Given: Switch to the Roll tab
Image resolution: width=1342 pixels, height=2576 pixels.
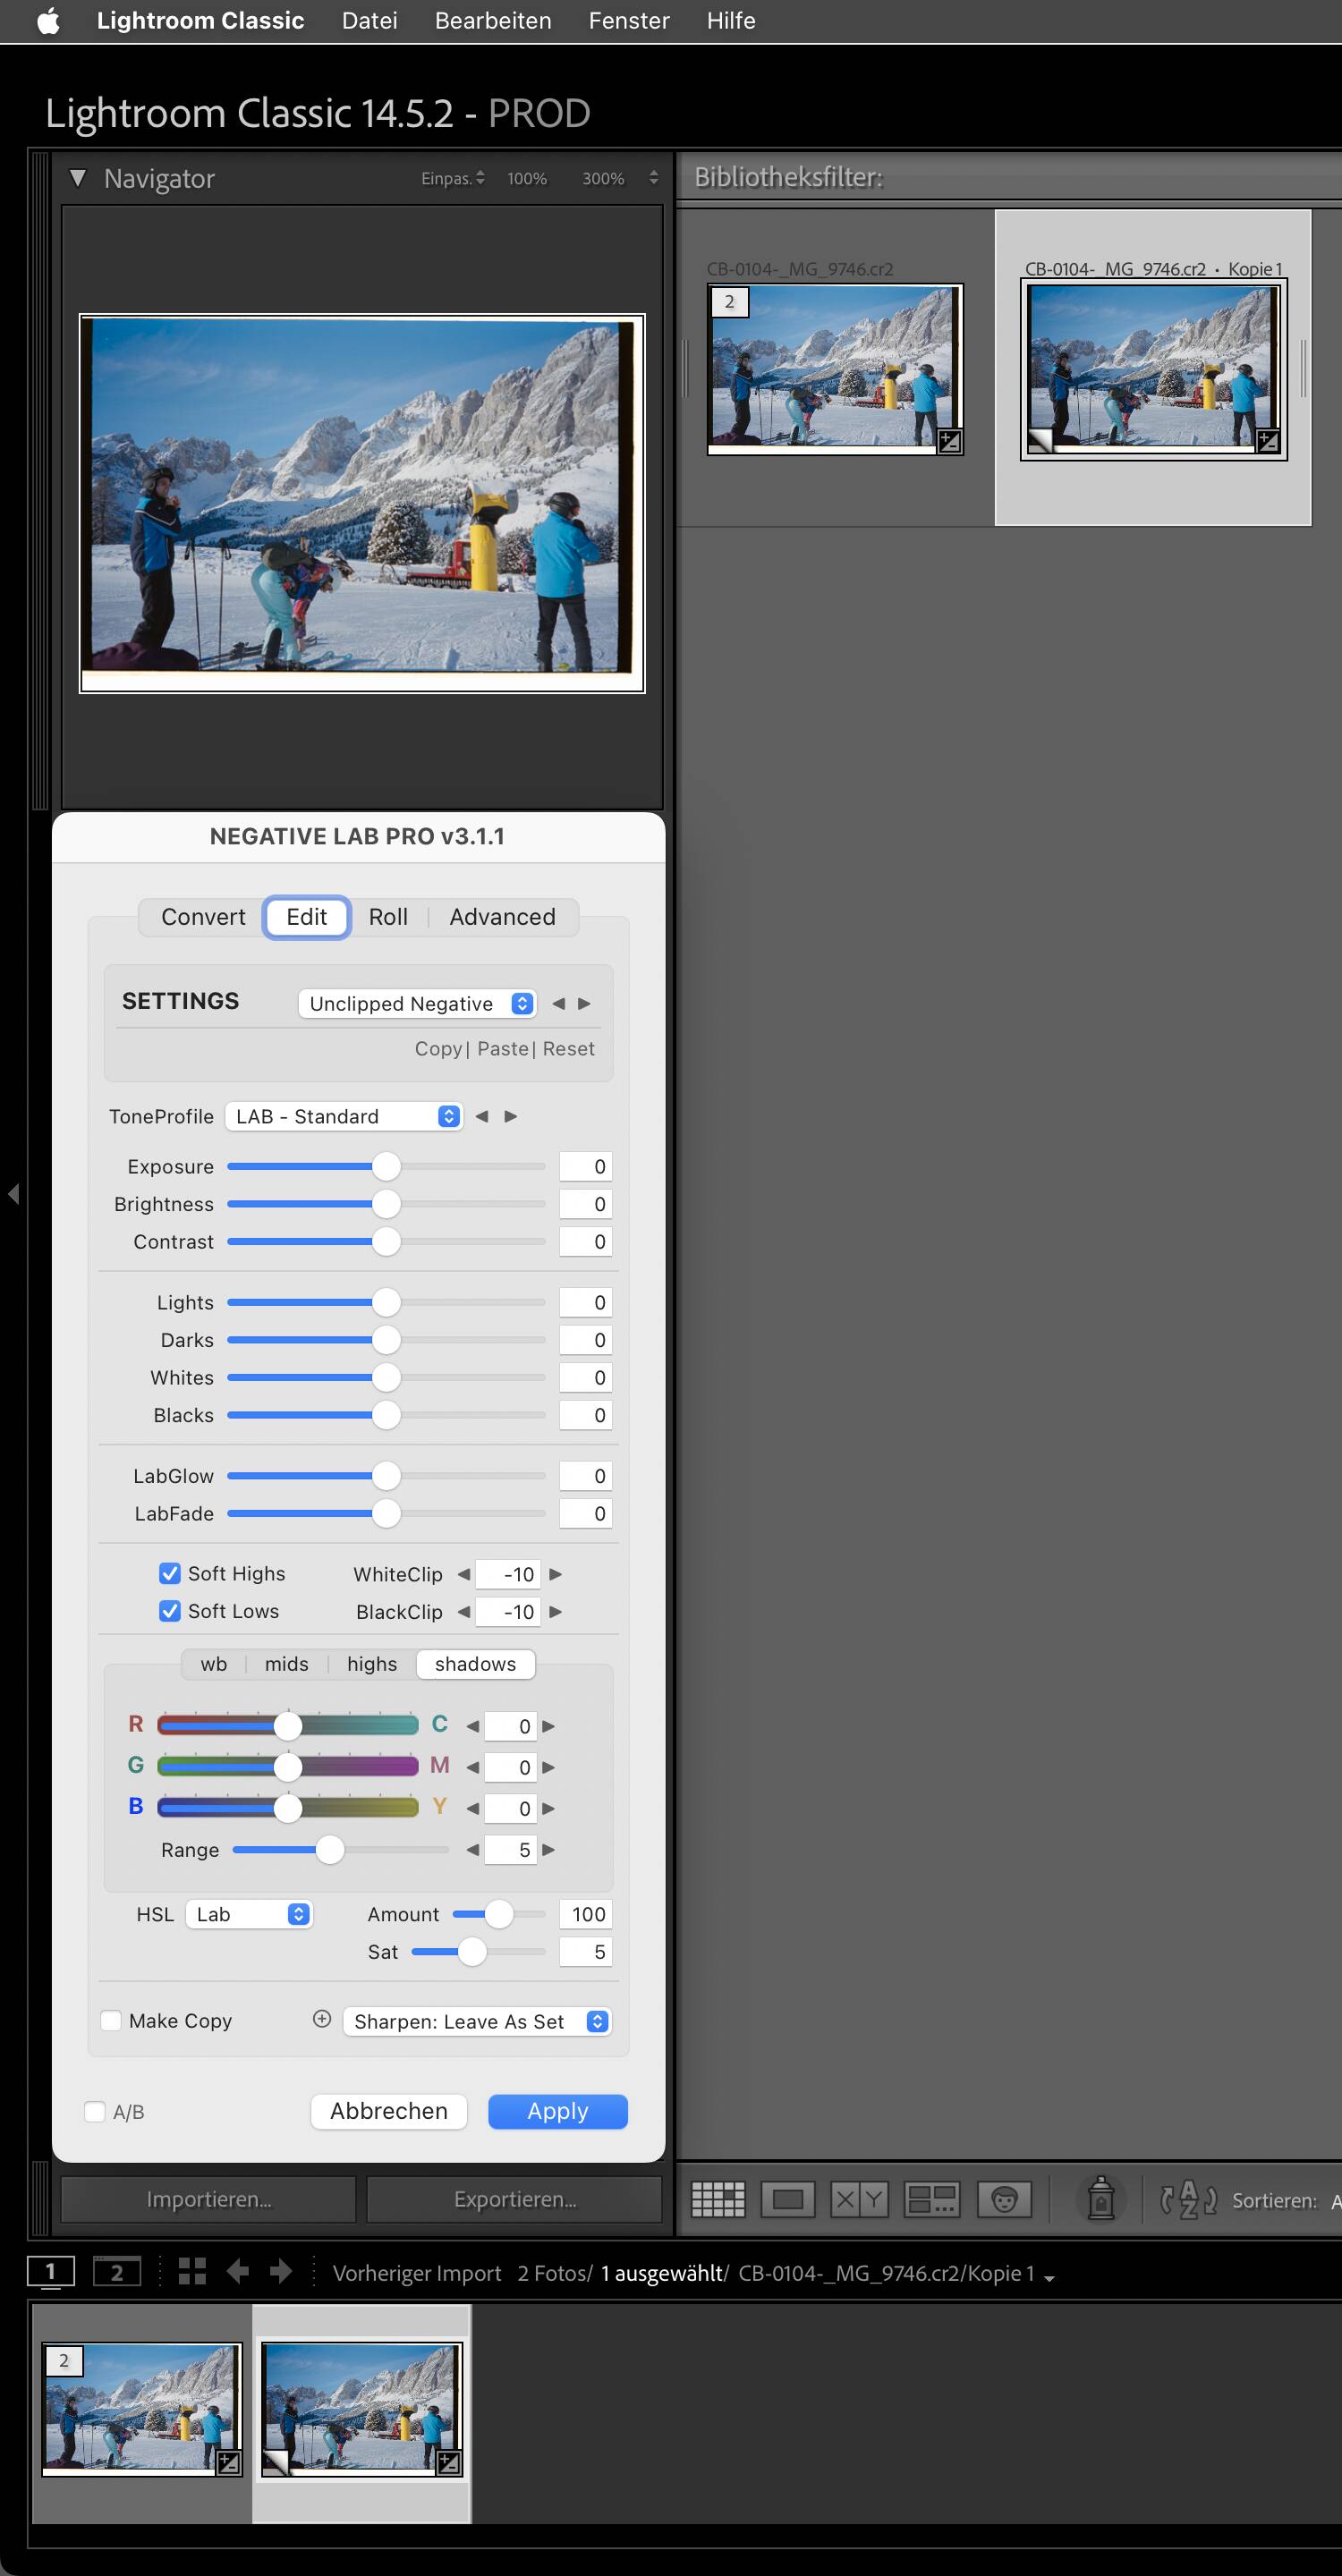Looking at the screenshot, I should pyautogui.click(x=388, y=917).
